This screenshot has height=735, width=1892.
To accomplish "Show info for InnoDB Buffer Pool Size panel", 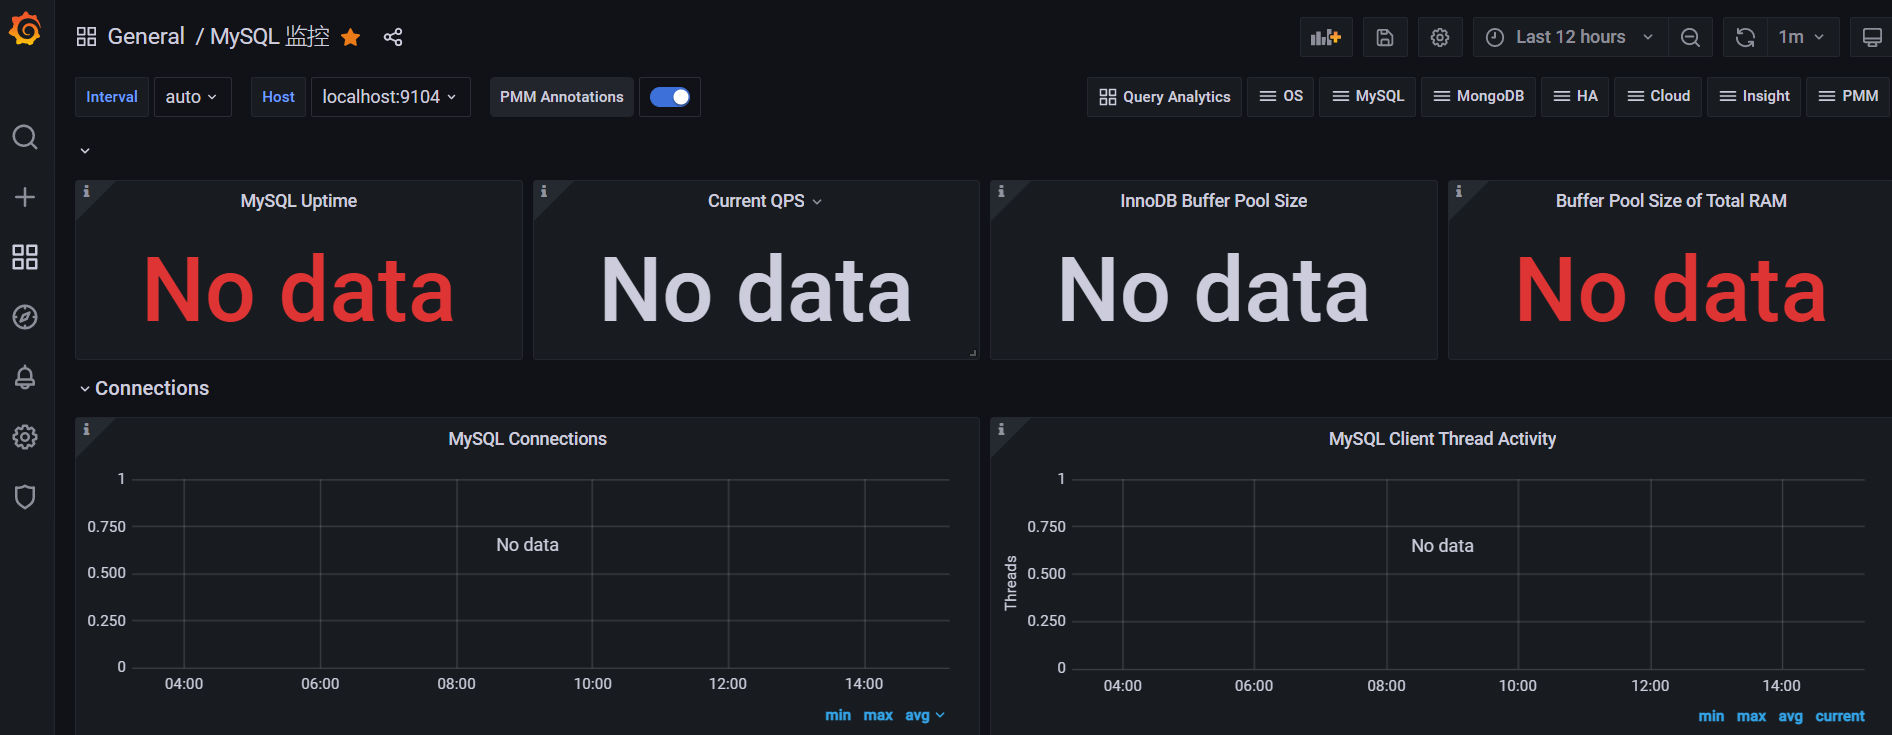I will 1001,191.
